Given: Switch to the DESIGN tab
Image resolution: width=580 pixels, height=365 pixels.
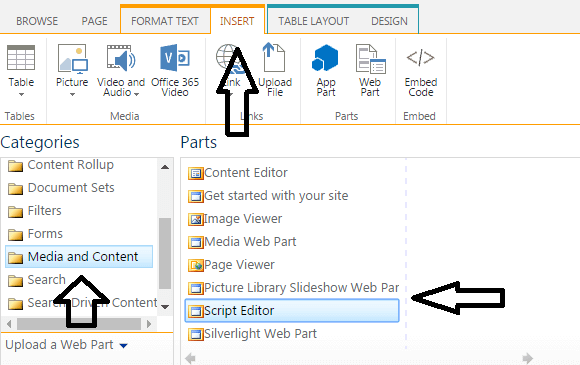Looking at the screenshot, I should coord(389,21).
